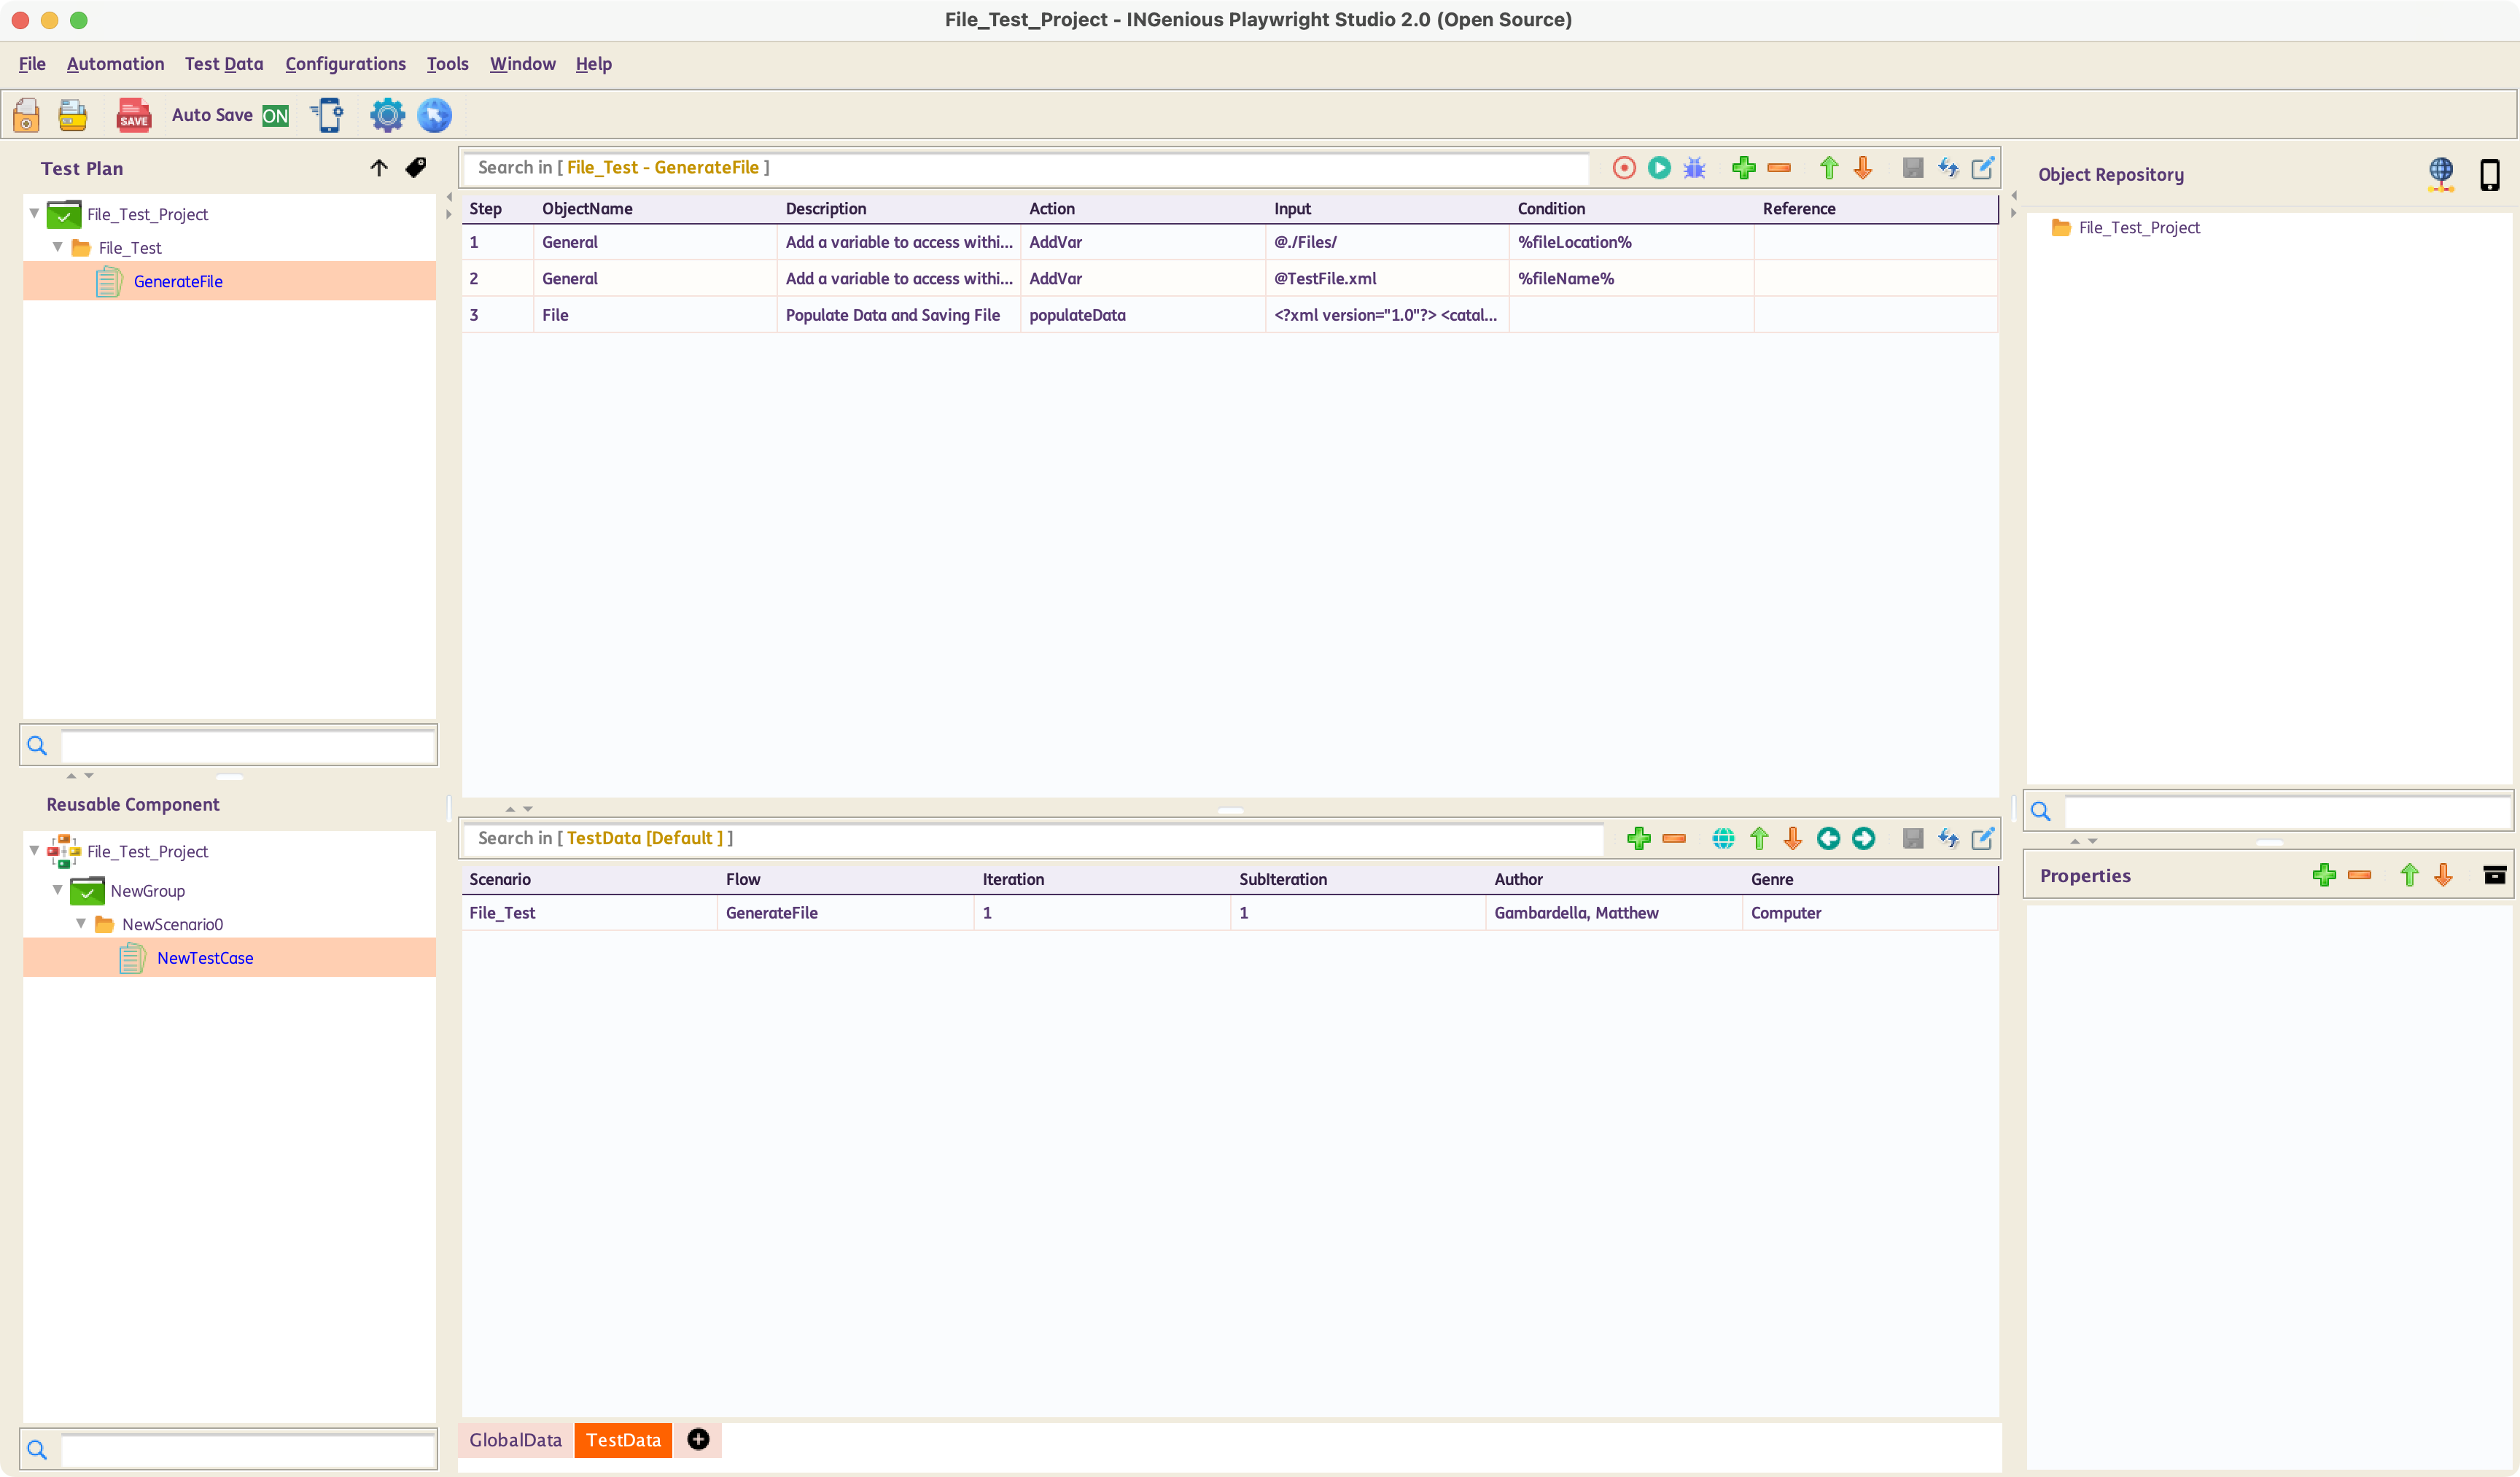Open the Test Data menu

[224, 64]
